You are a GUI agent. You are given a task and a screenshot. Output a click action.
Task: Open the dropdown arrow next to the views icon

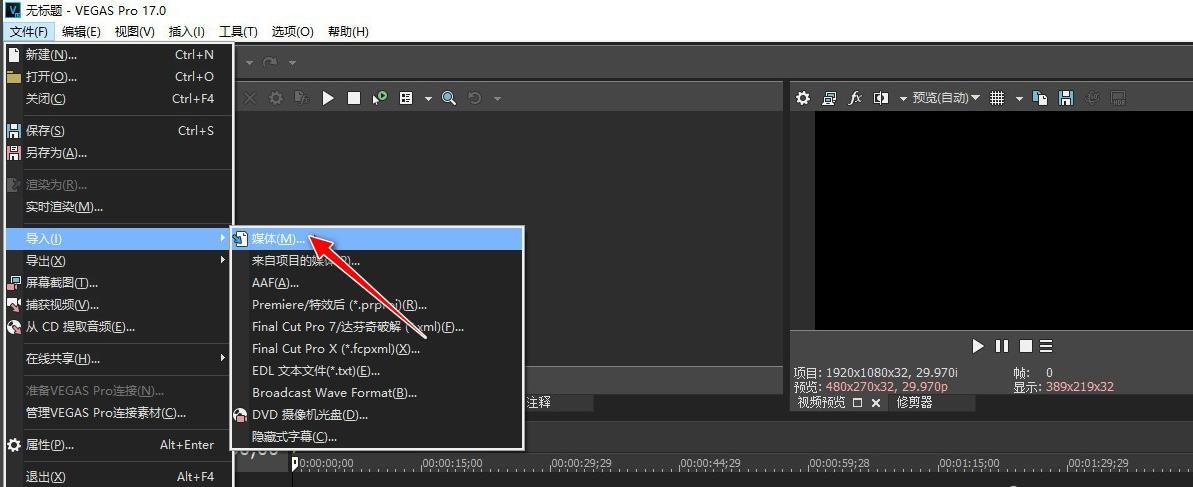pyautogui.click(x=428, y=99)
